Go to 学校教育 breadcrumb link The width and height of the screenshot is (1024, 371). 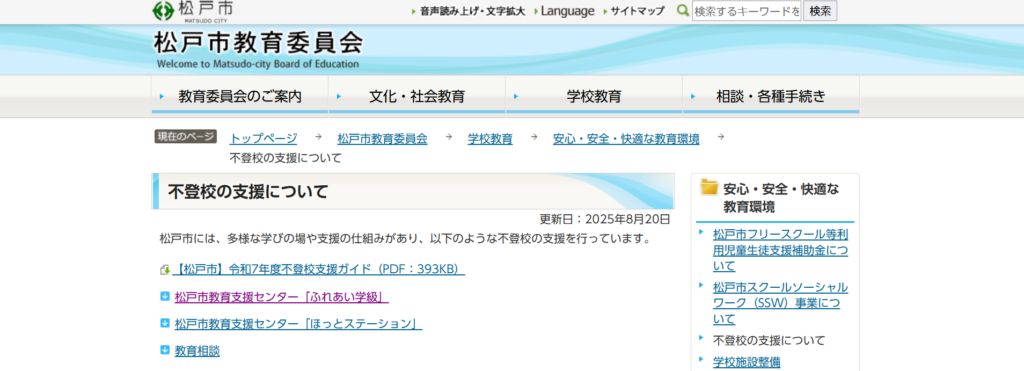click(490, 138)
